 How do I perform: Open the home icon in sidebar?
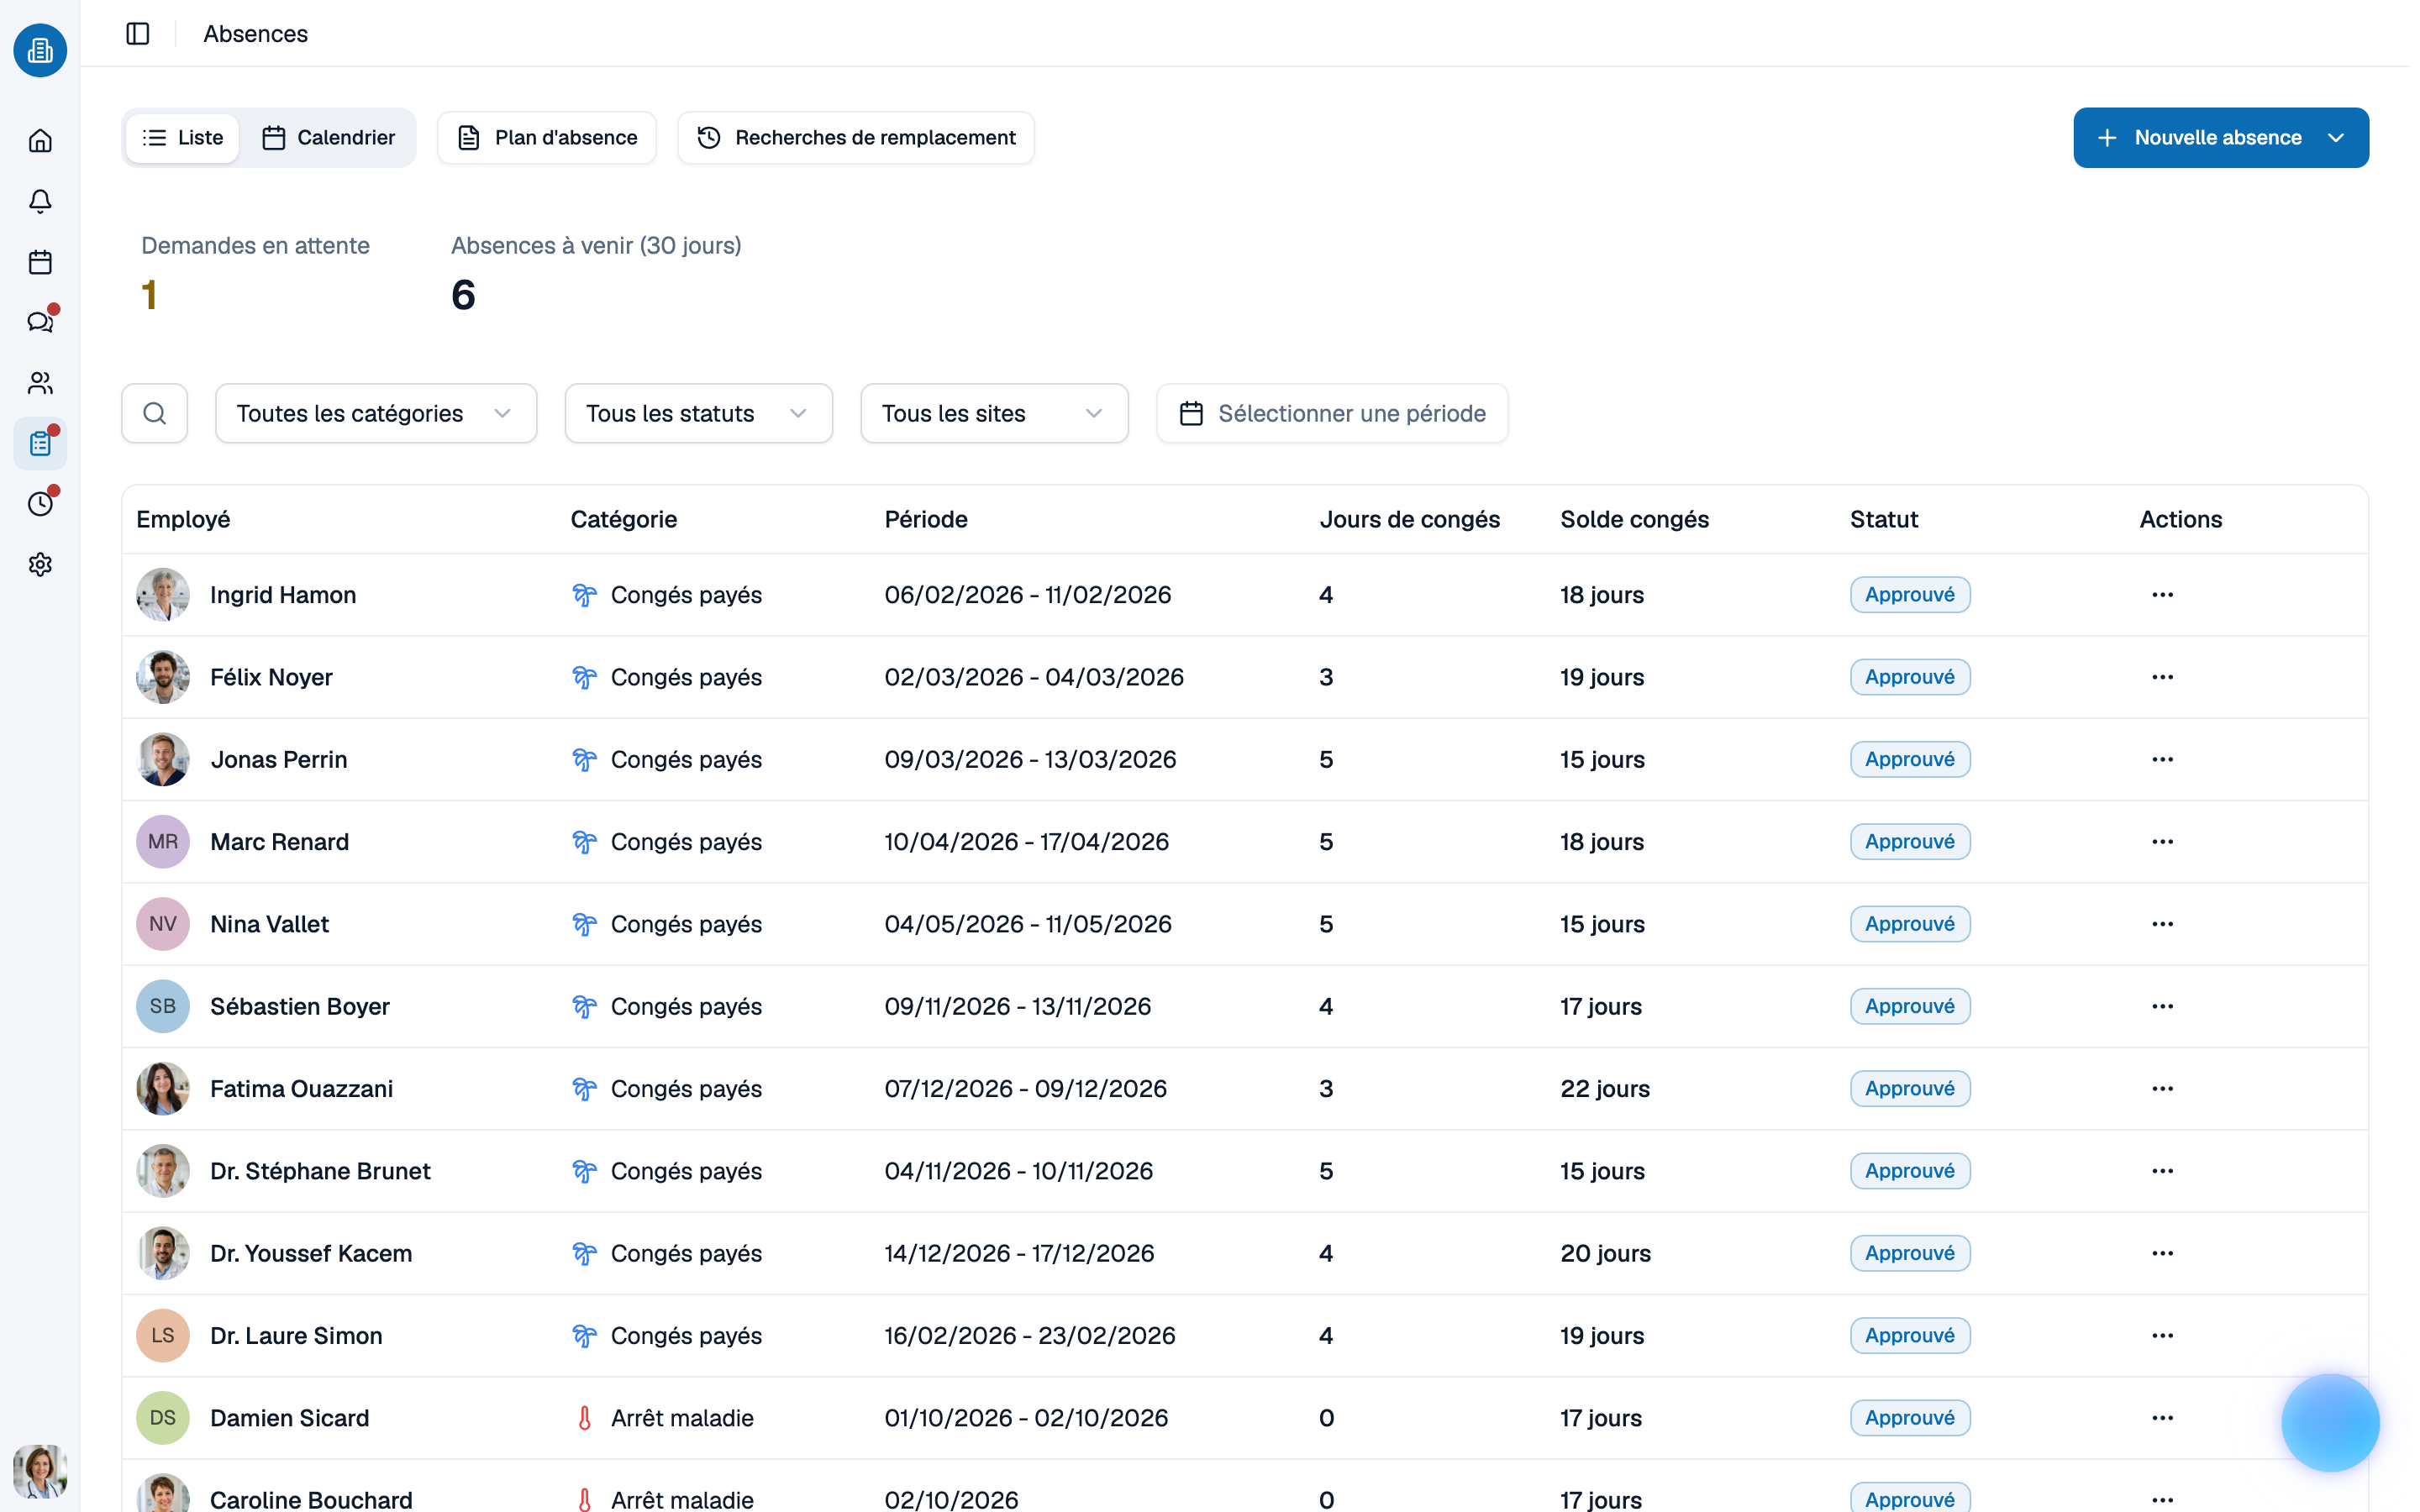40,141
